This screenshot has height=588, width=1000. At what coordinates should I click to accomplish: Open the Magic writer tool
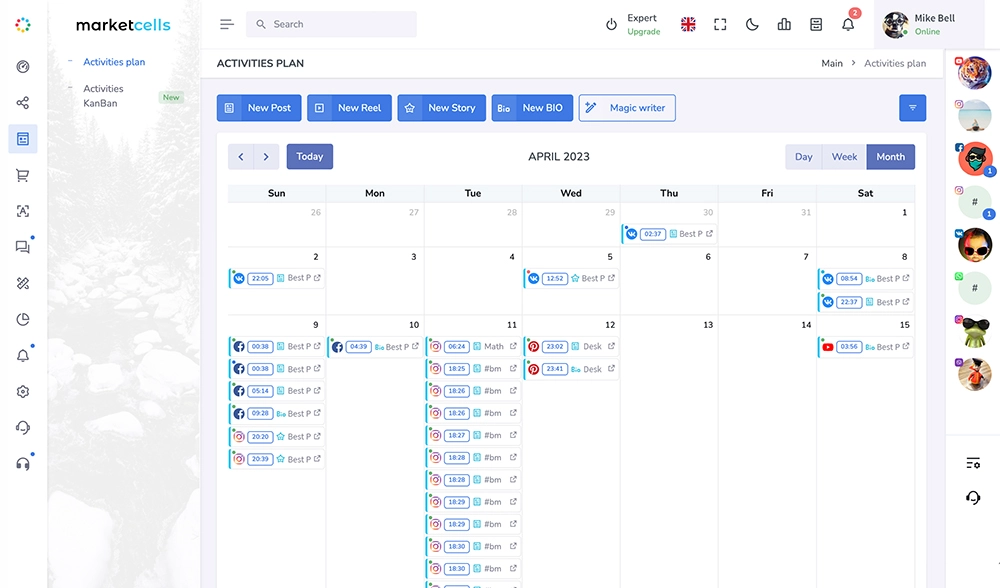click(626, 108)
